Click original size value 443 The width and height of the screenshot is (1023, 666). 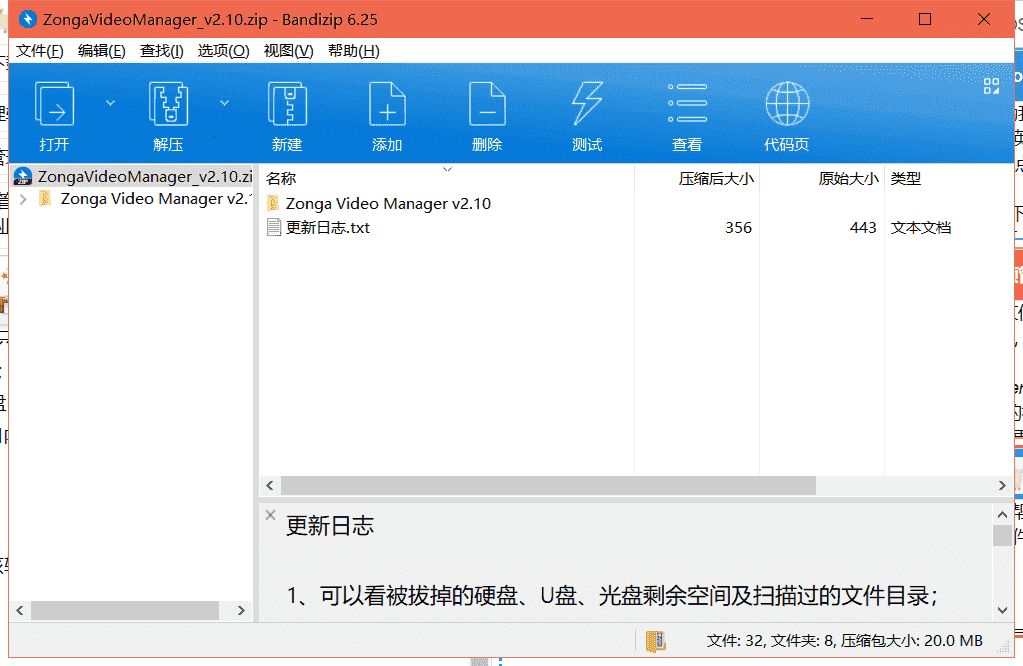coord(863,228)
